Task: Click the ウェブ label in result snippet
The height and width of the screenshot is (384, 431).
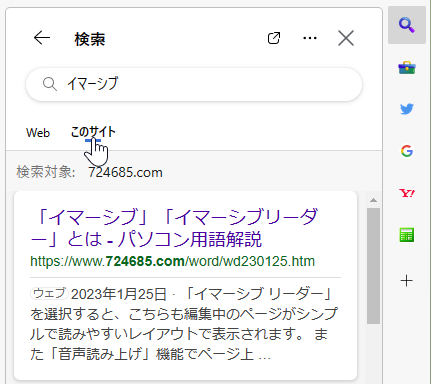Action: [49, 293]
